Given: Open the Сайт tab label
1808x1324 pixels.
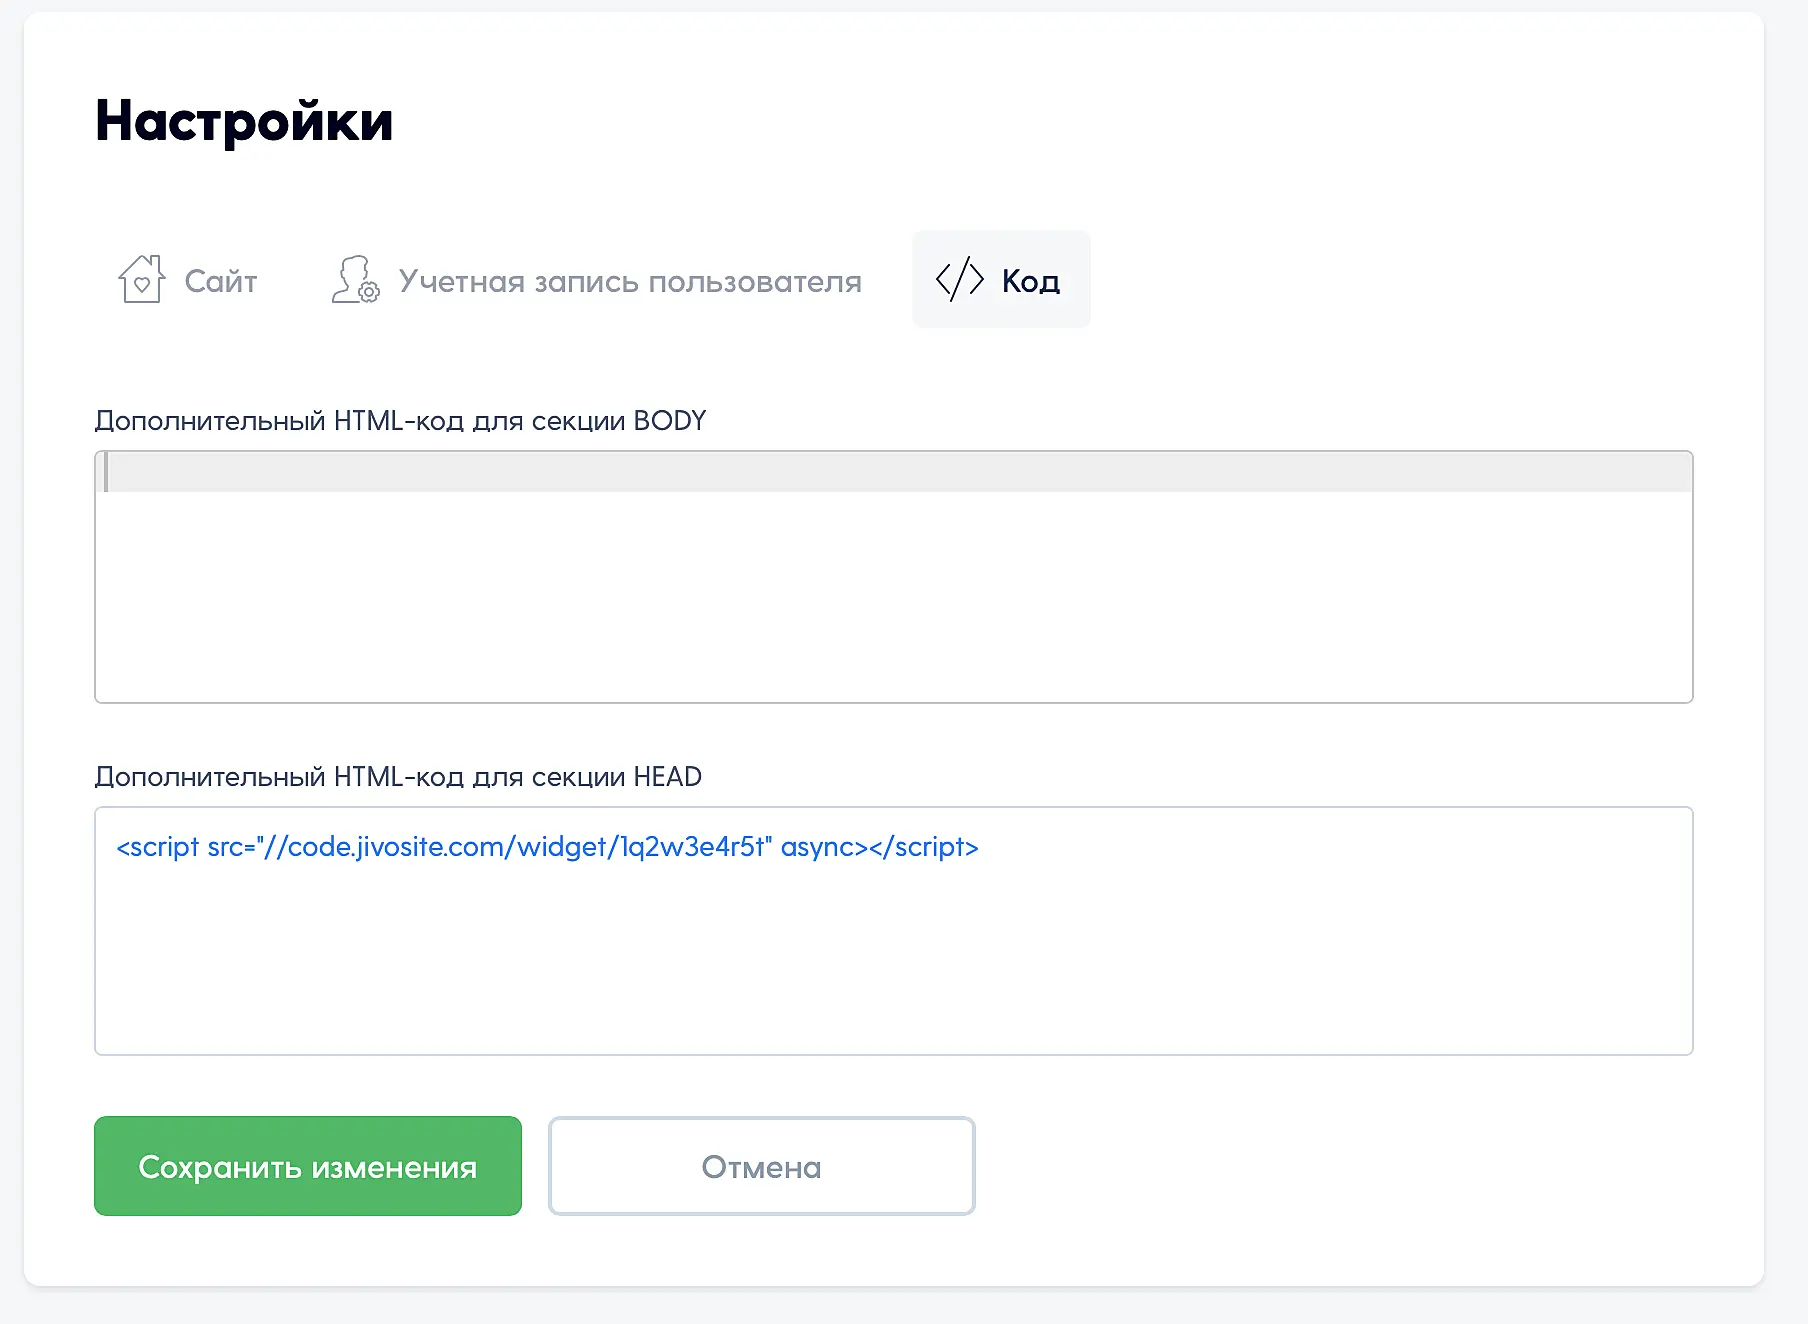Looking at the screenshot, I should pos(221,281).
